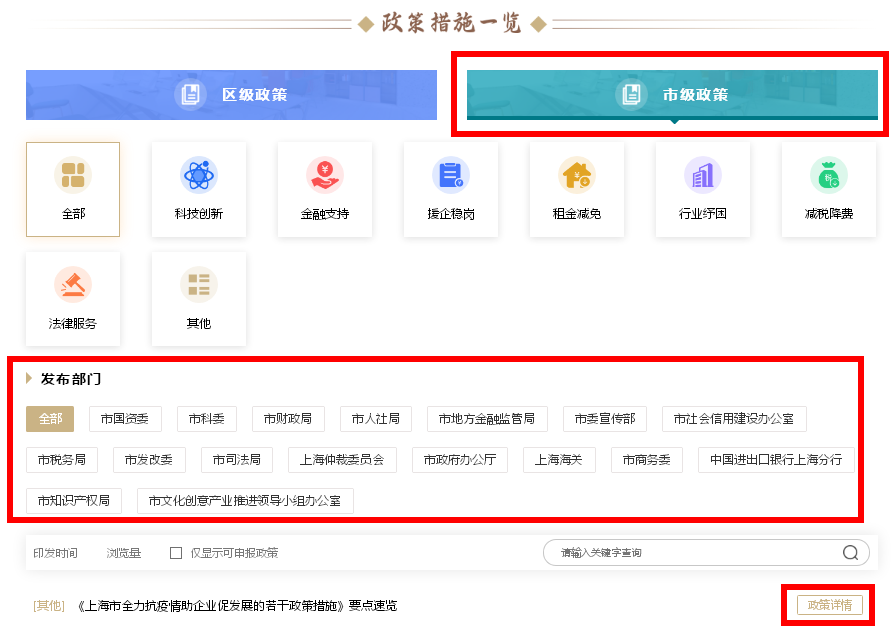Enable 仅显示可申报政策 checkbox

point(176,553)
